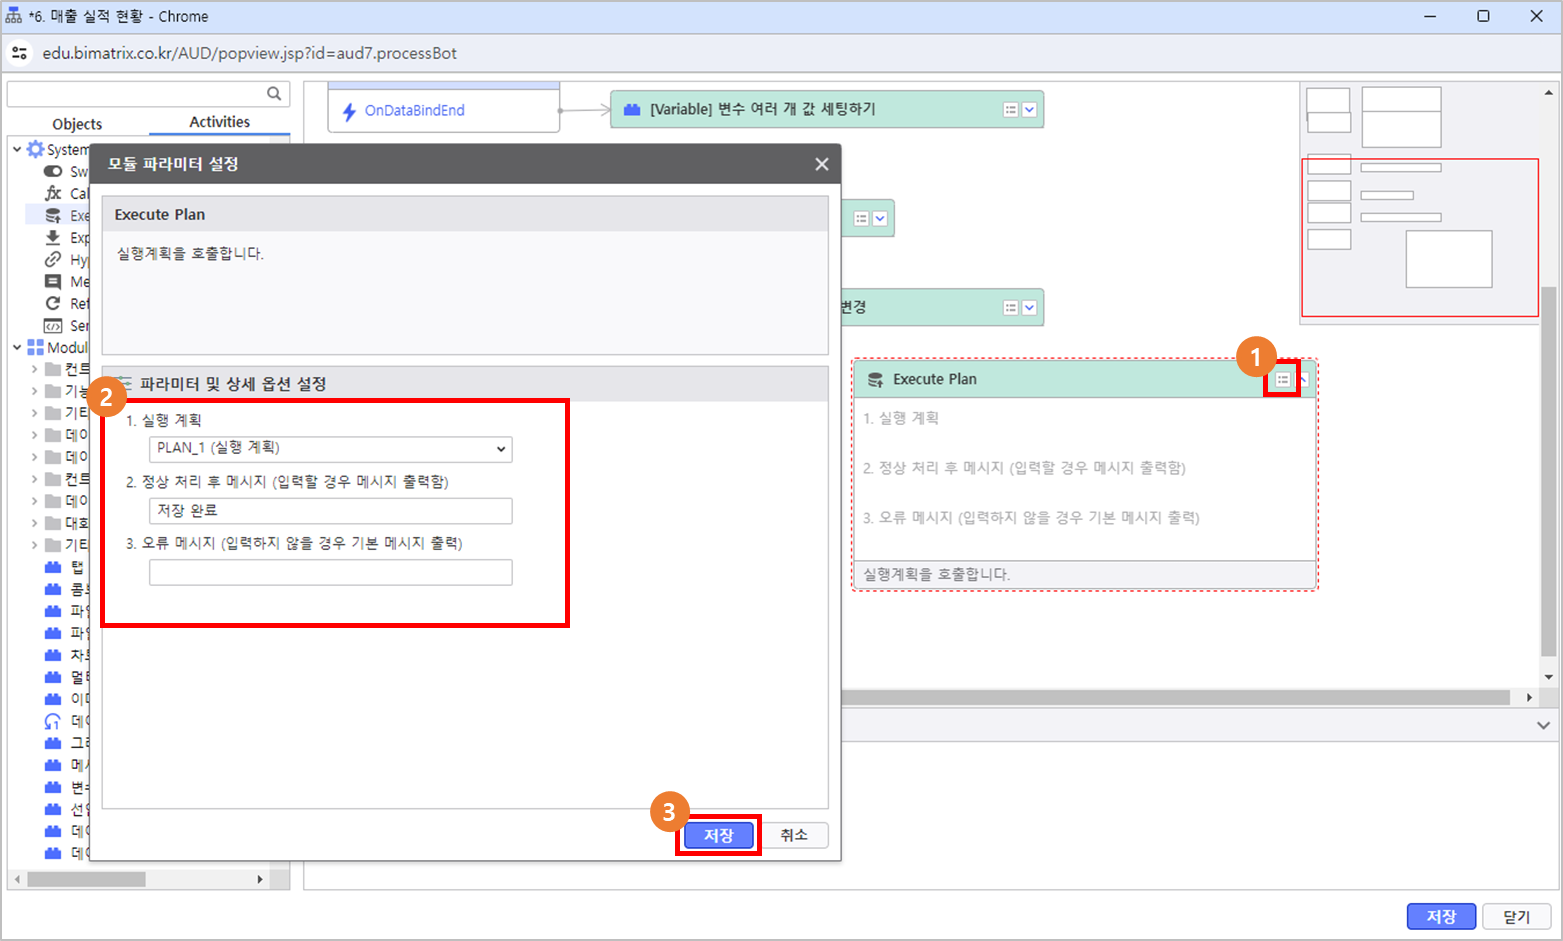Select the 콤보 module brick icon
The image size is (1563, 941).
point(53,589)
